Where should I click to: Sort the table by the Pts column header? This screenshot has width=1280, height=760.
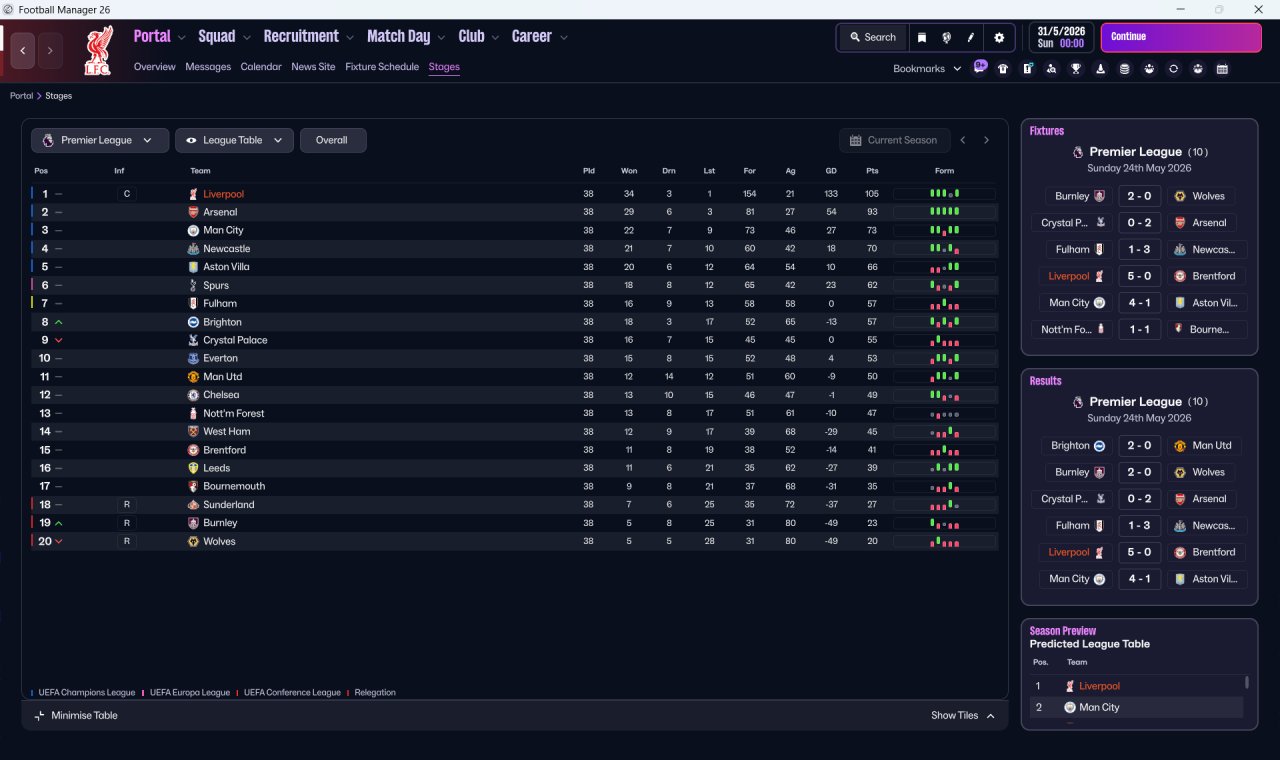(872, 171)
